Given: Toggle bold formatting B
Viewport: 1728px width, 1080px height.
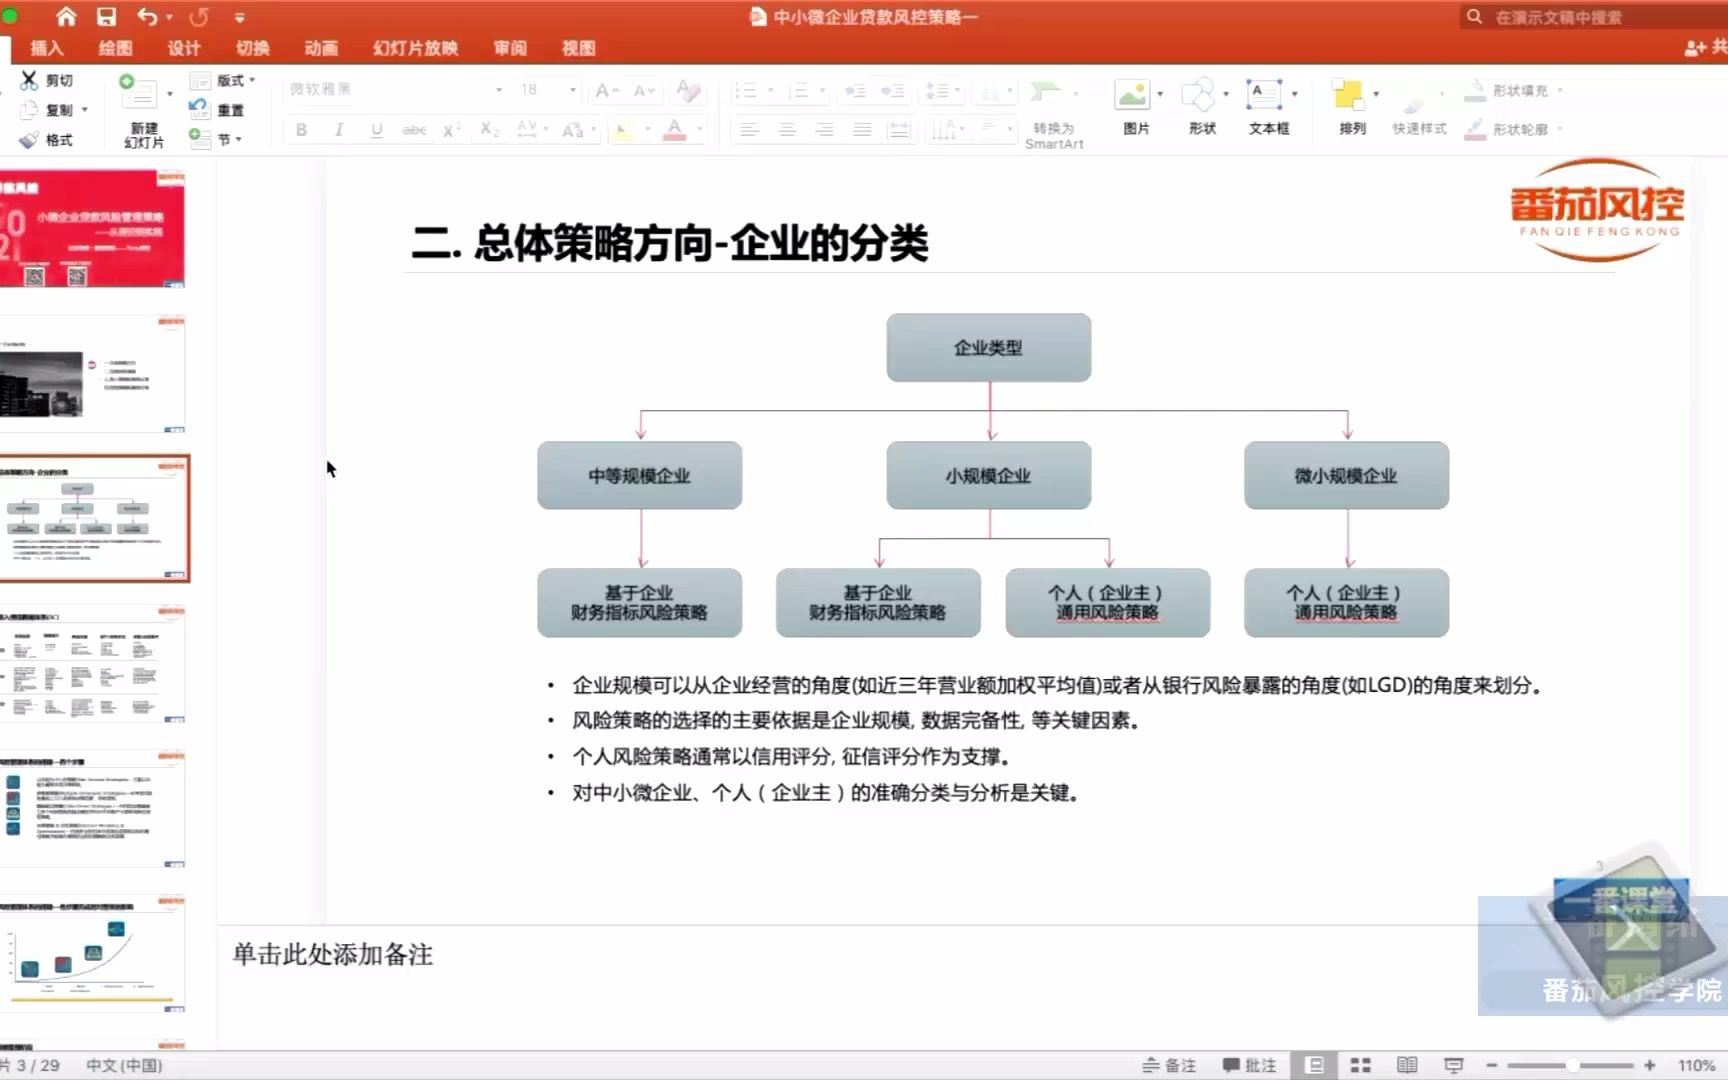Looking at the screenshot, I should (x=301, y=129).
